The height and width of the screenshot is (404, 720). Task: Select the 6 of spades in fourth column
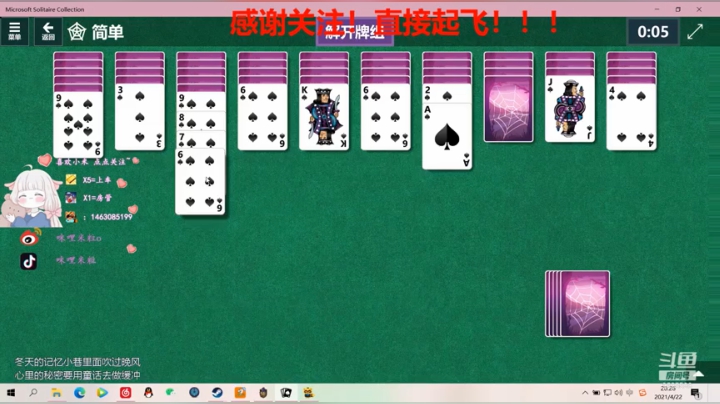263,117
